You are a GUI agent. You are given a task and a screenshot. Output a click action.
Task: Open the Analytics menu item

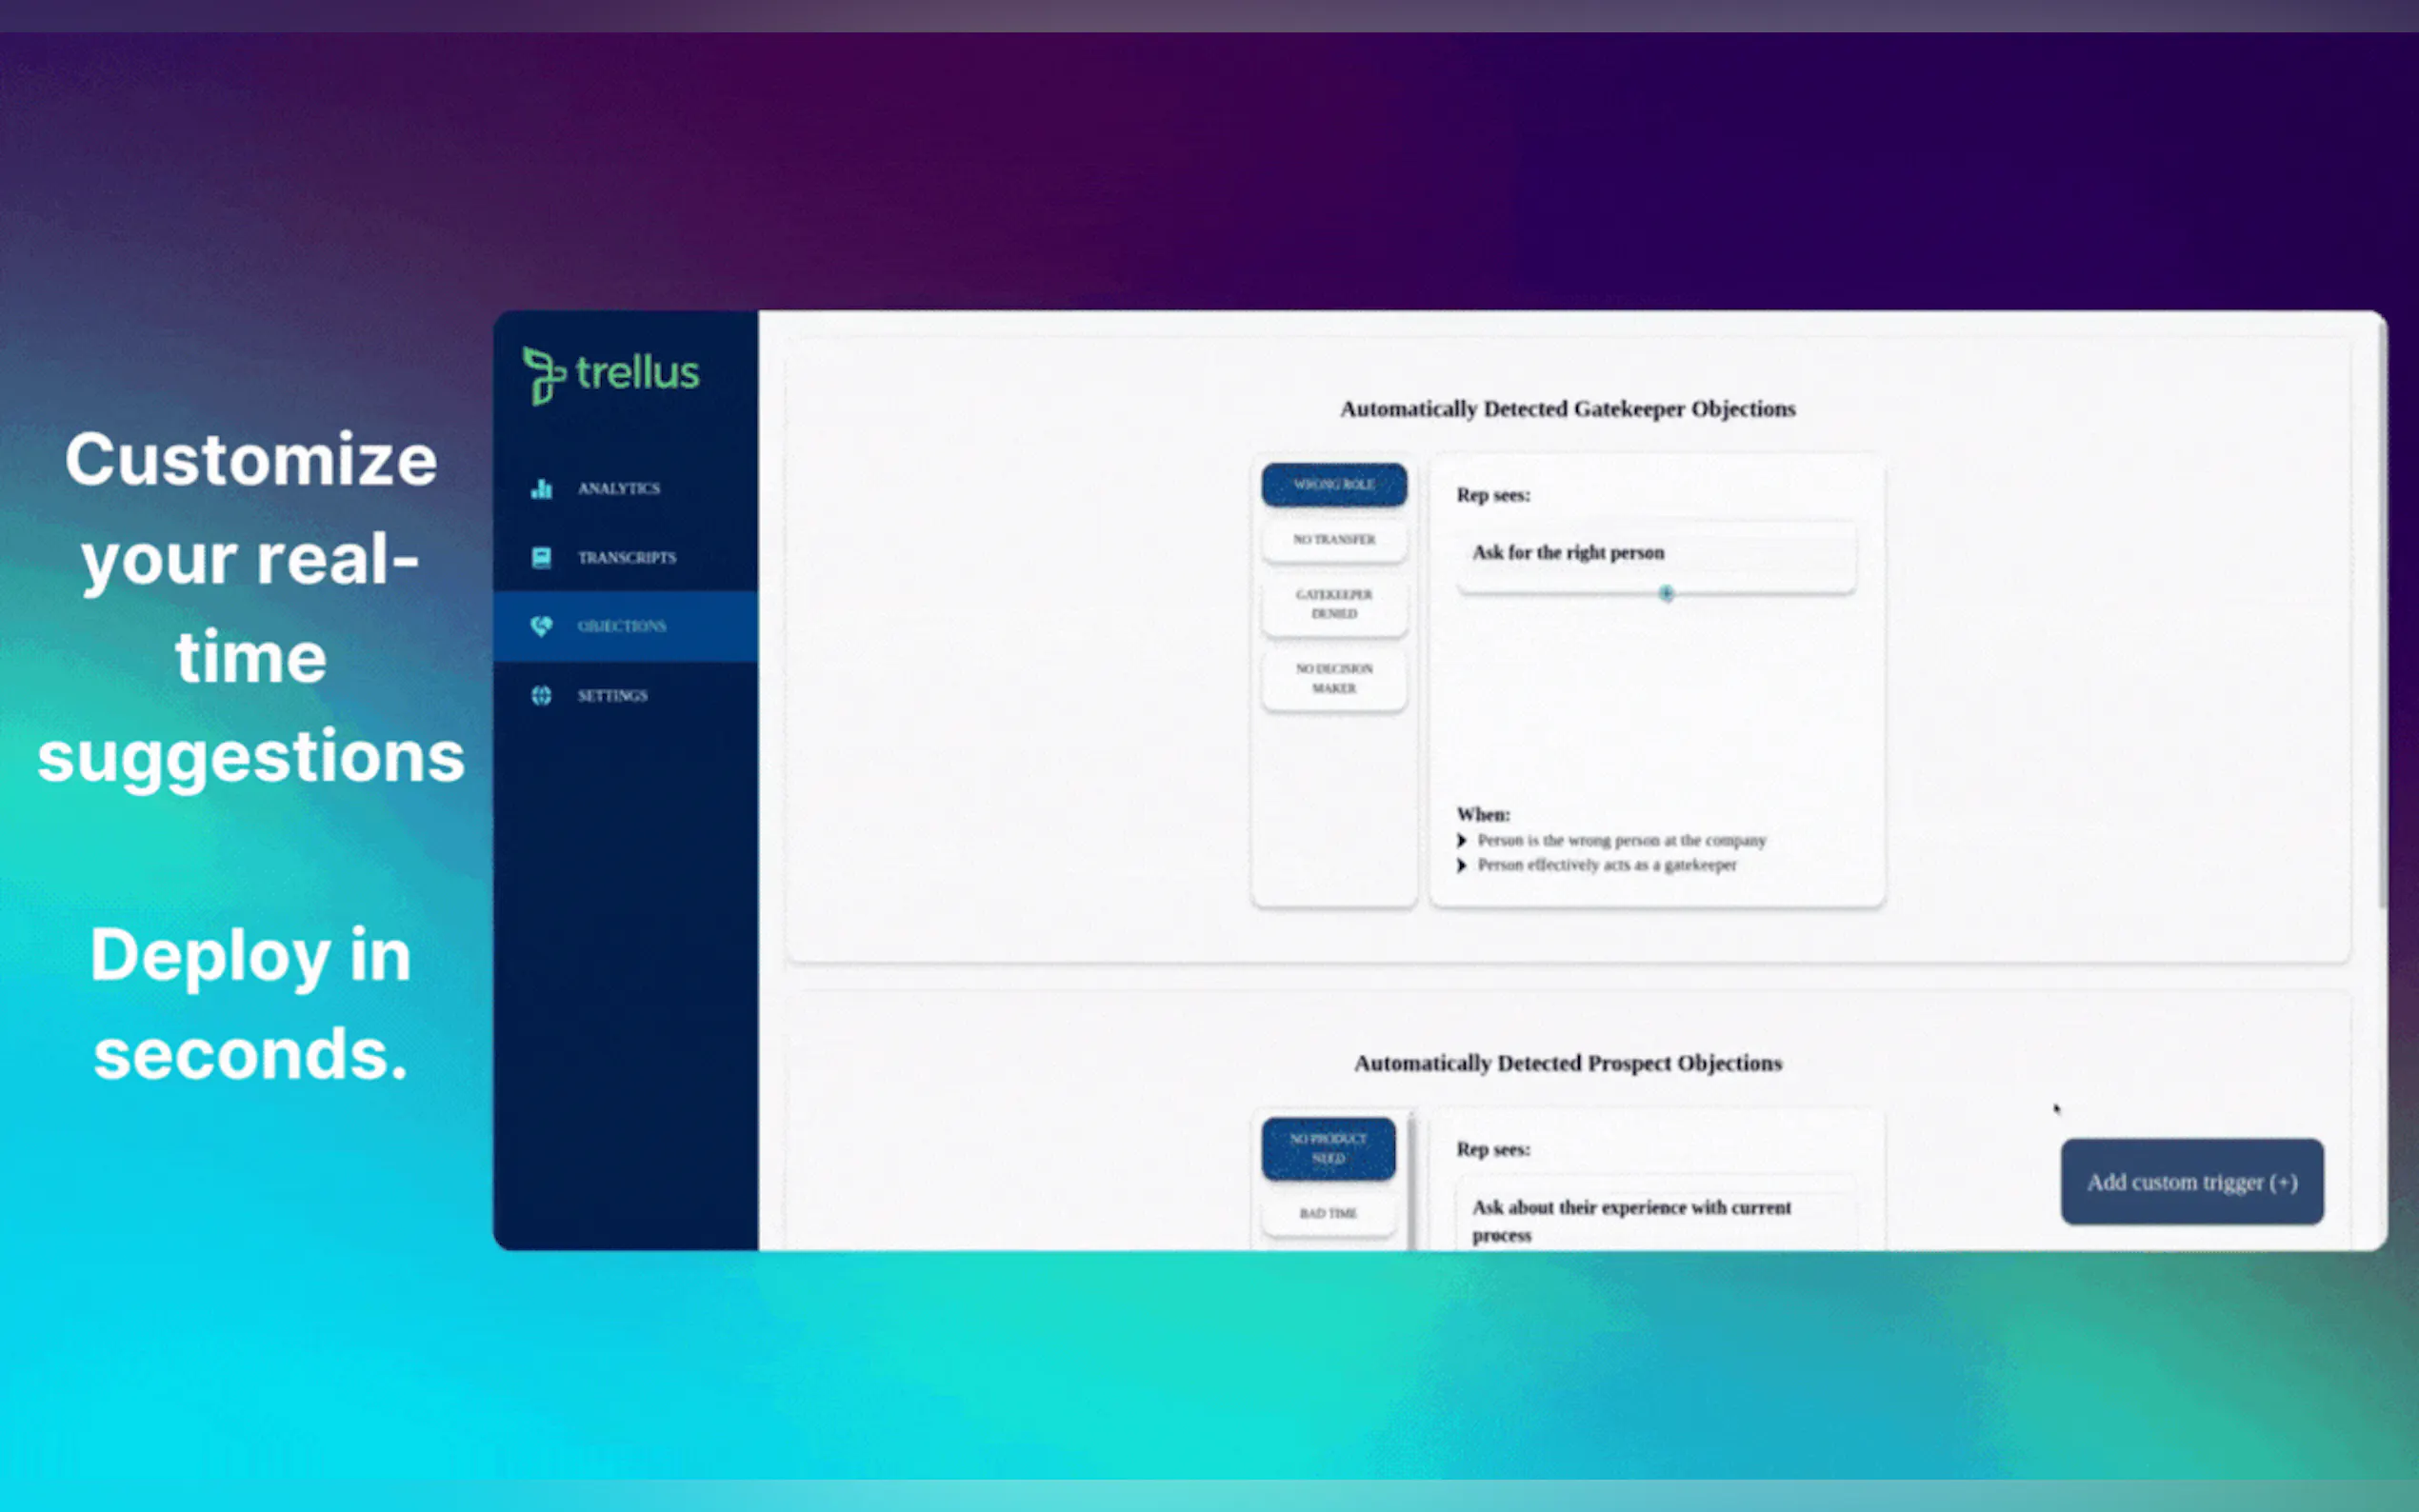click(618, 488)
